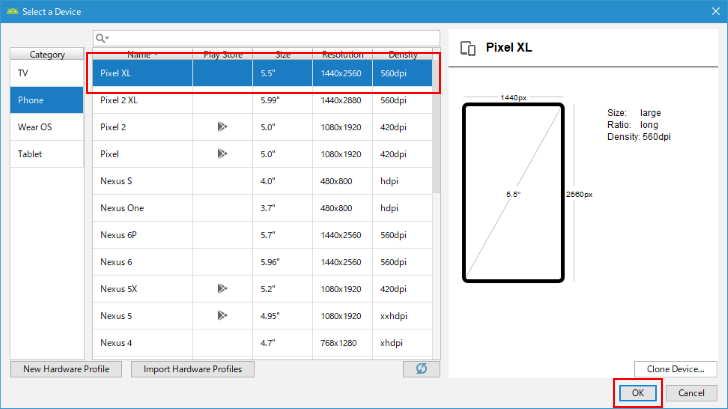Click the Clone Device button
Screen dimensions: 728x409
point(676,369)
